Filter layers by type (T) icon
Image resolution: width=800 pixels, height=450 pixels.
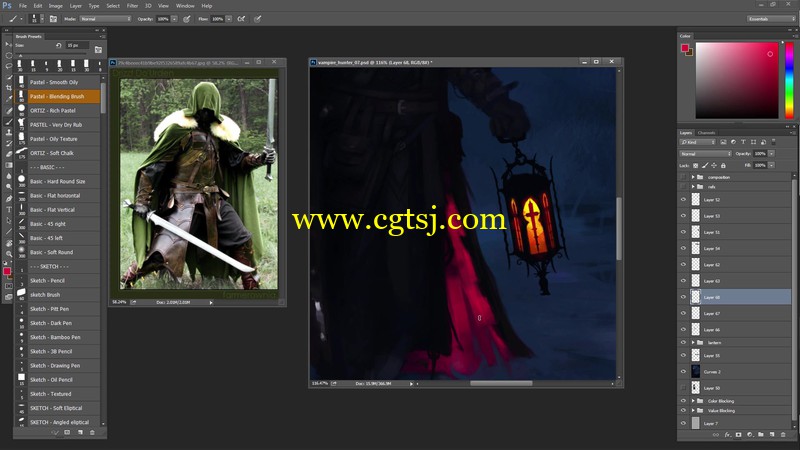point(743,142)
